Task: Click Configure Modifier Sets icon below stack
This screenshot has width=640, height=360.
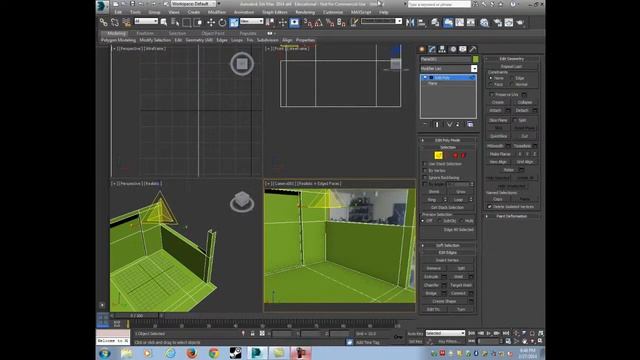Action: (470, 124)
